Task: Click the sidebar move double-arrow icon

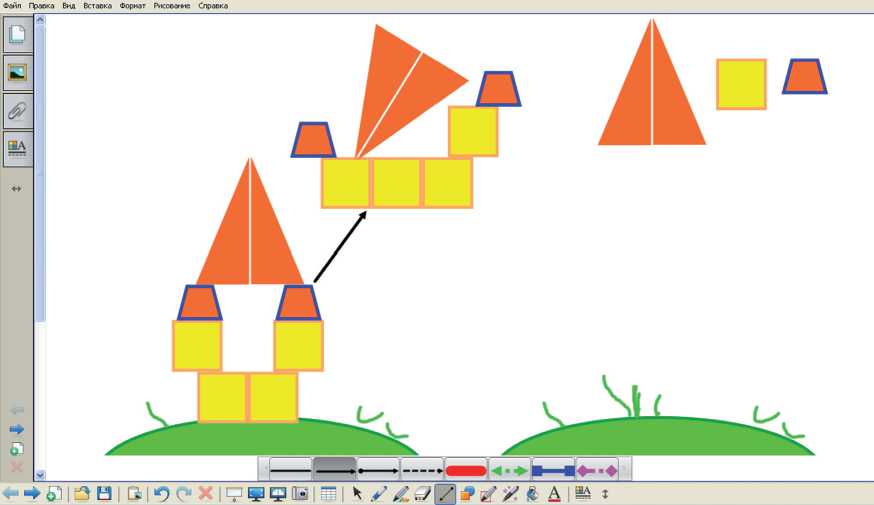Action: pyautogui.click(x=16, y=189)
